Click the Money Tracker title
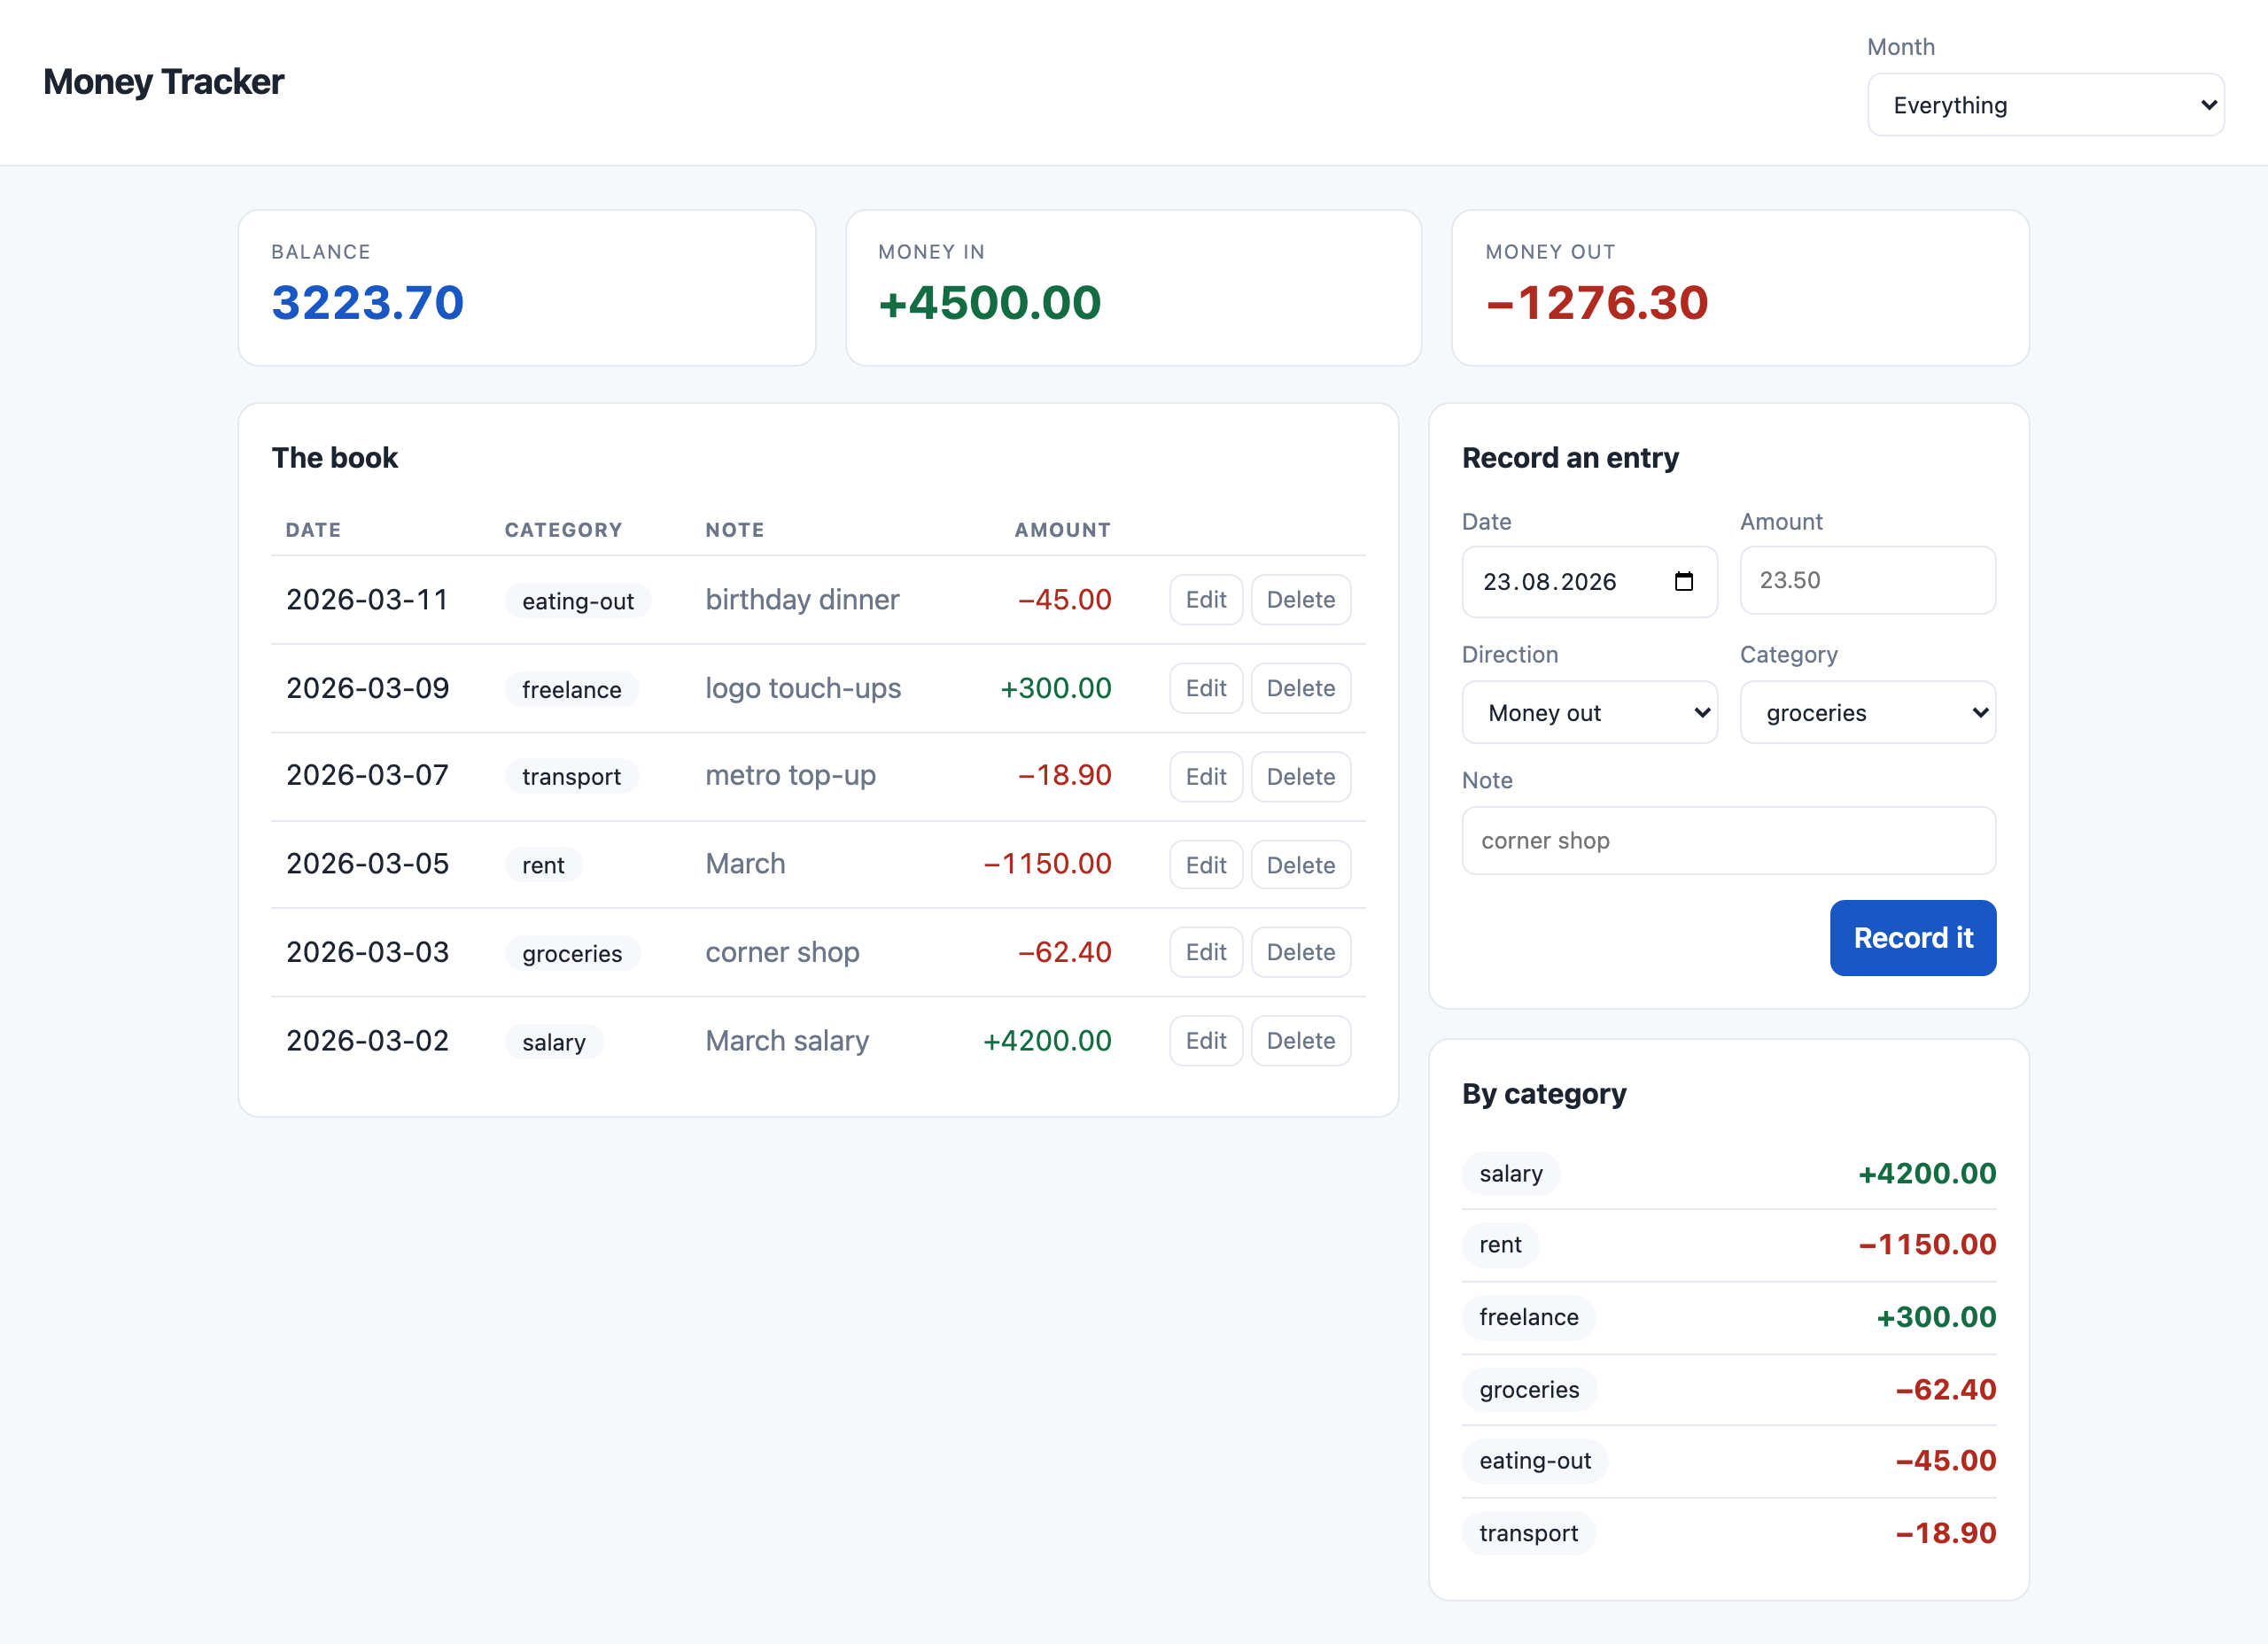The height and width of the screenshot is (1644, 2268). (164, 82)
